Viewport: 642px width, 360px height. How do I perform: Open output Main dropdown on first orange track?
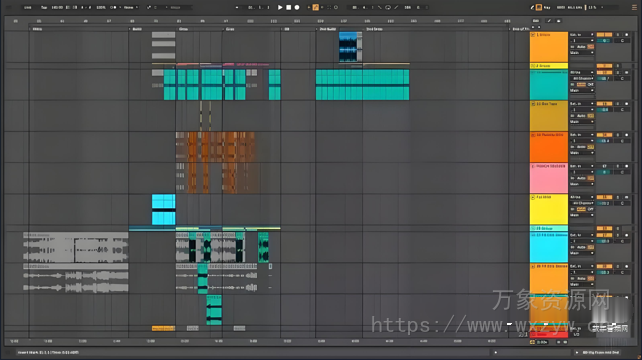point(582,53)
